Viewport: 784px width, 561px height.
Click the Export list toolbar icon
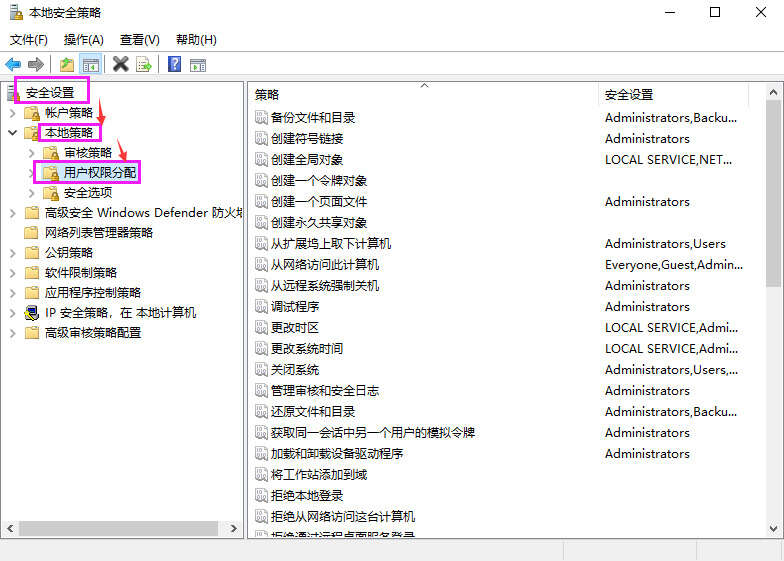(x=144, y=64)
